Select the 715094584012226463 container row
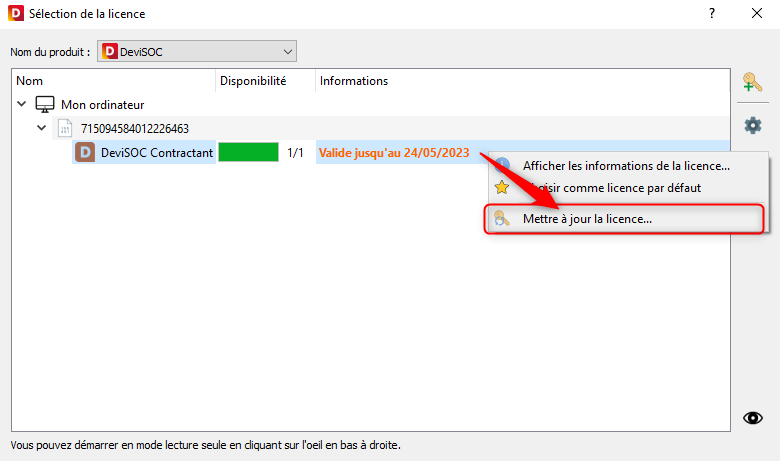The width and height of the screenshot is (780, 461). (x=391, y=128)
